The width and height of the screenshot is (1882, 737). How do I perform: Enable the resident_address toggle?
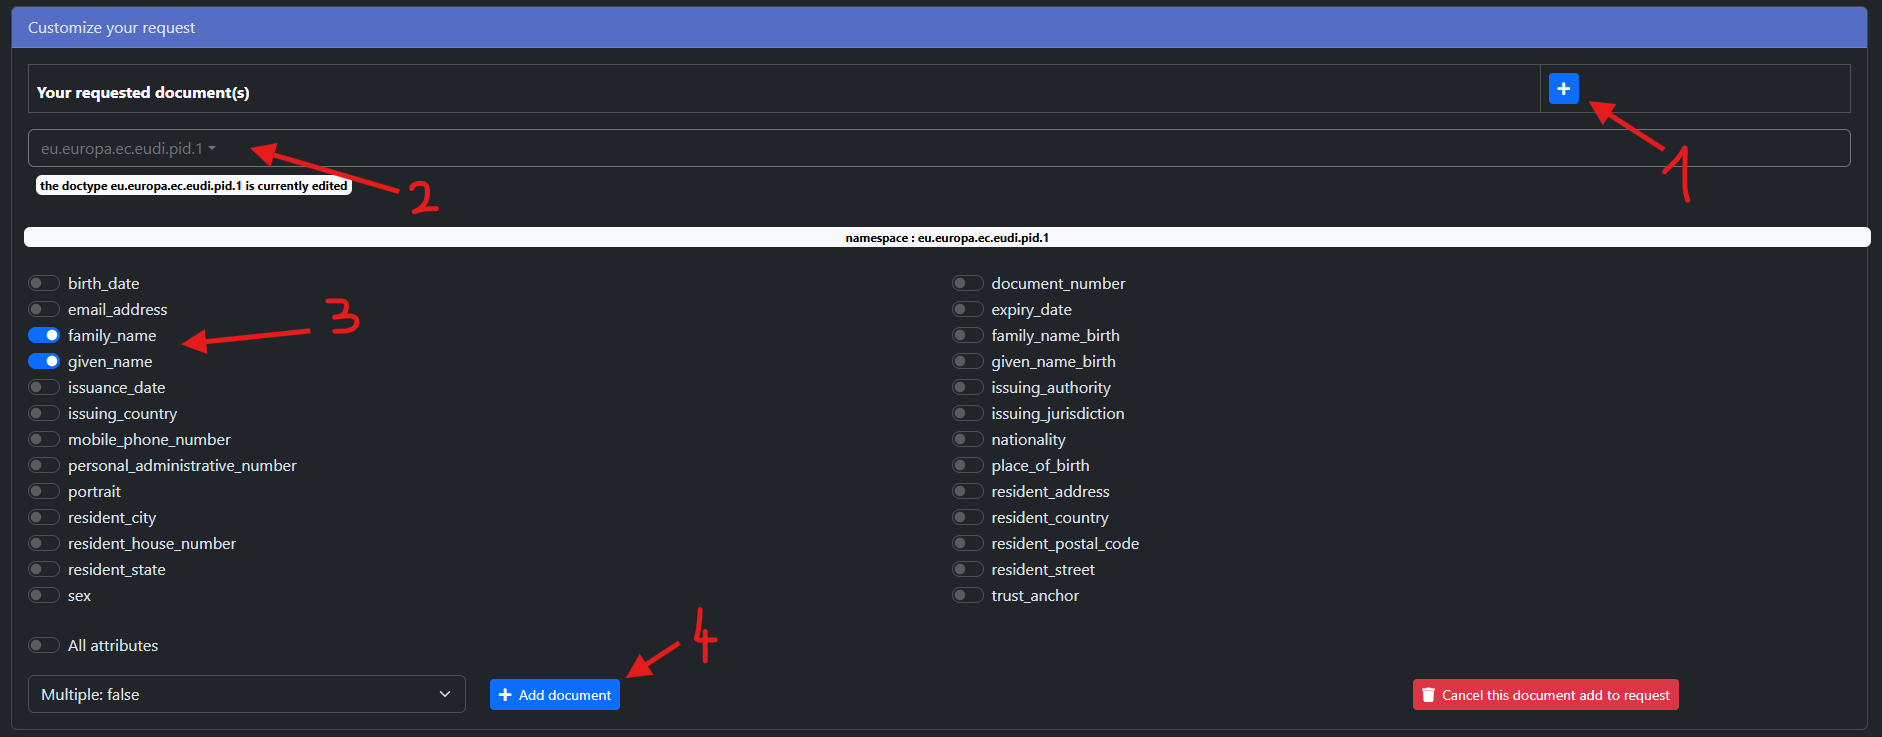point(967,492)
